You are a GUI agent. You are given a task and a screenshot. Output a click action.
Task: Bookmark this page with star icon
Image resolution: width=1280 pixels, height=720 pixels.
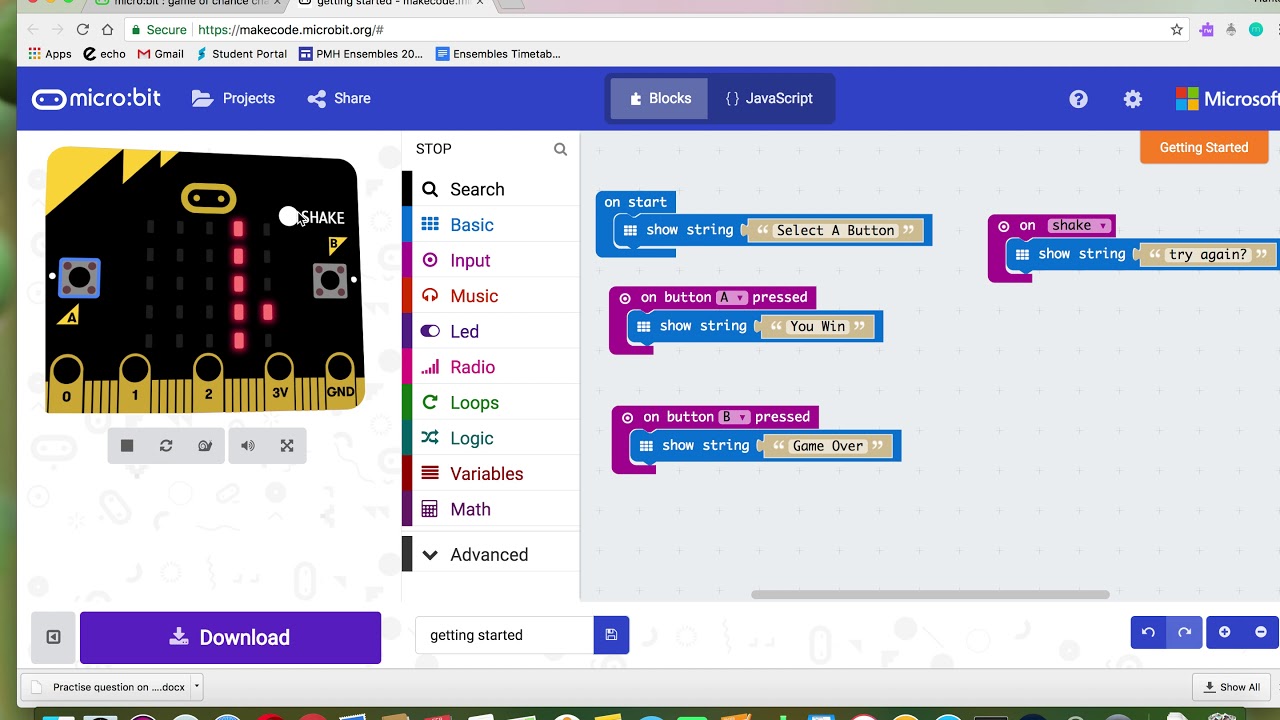[1177, 30]
